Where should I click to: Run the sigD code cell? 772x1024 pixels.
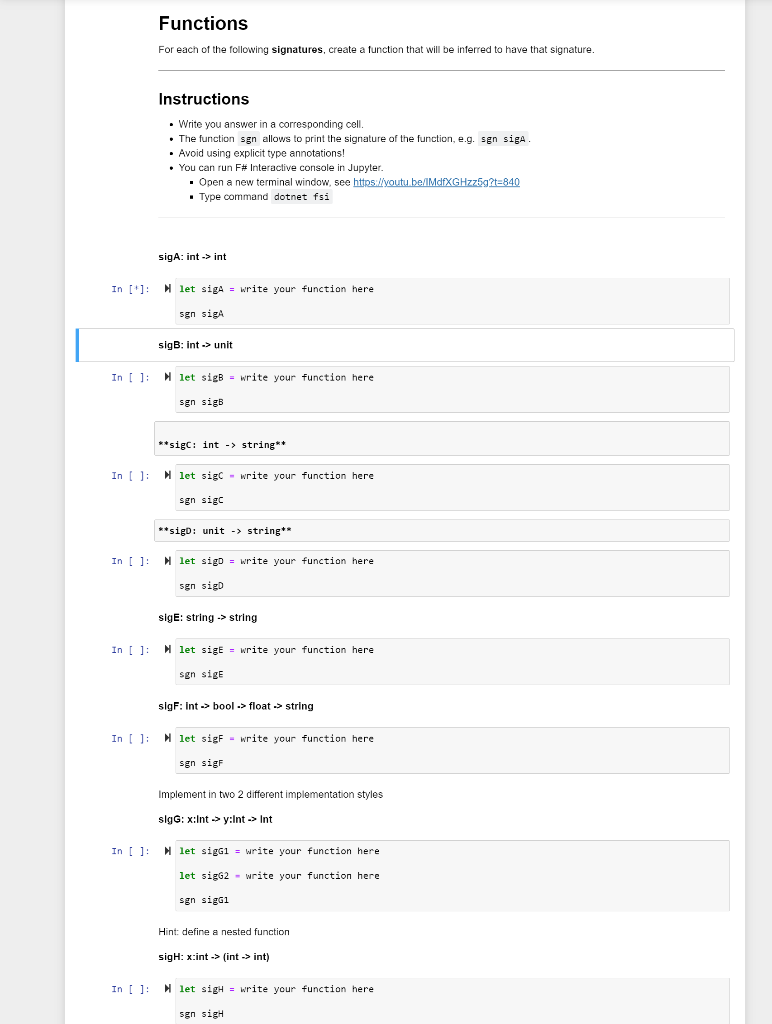click(166, 561)
